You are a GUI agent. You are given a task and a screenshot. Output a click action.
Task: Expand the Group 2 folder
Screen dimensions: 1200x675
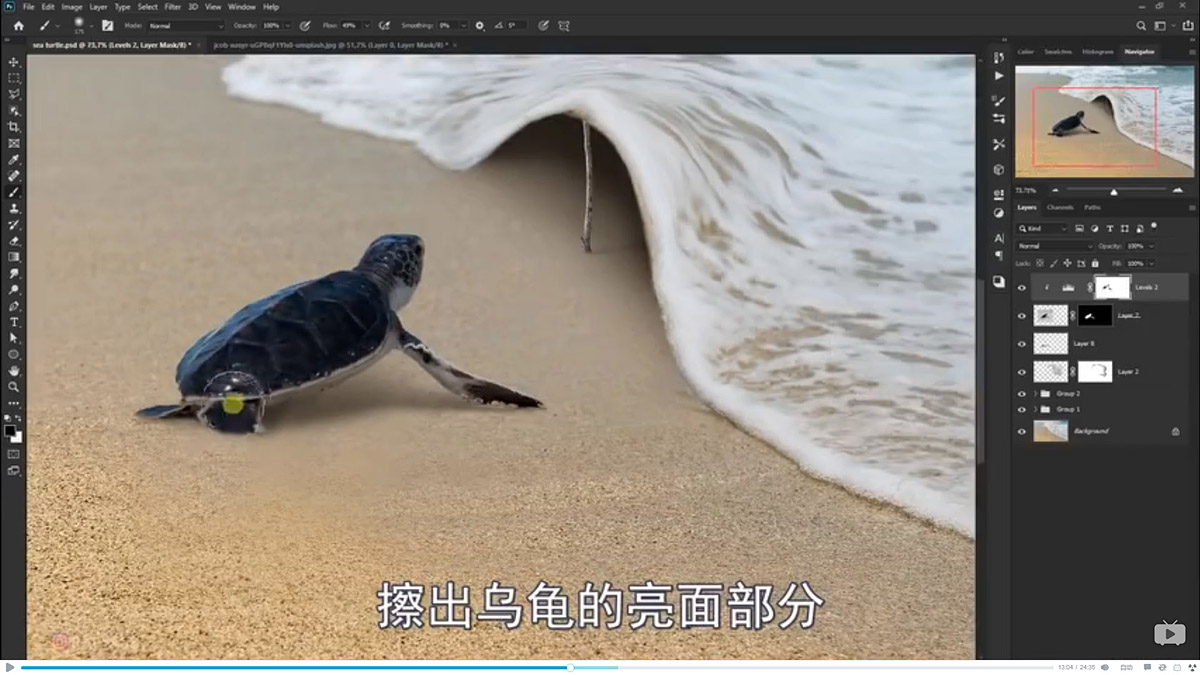1035,393
